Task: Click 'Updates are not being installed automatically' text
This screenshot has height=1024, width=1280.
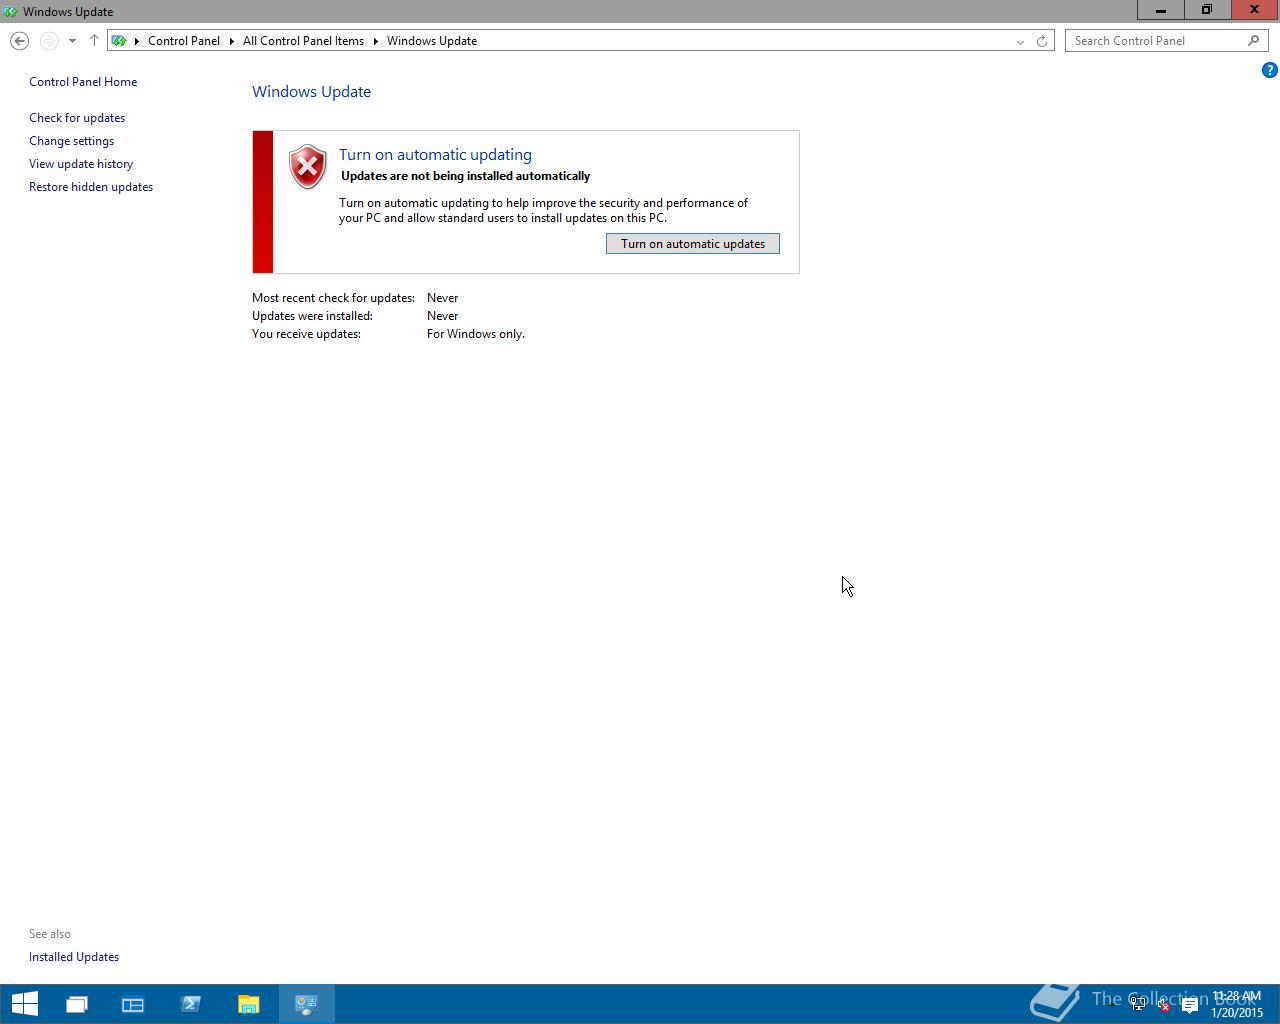Action: pyautogui.click(x=465, y=176)
